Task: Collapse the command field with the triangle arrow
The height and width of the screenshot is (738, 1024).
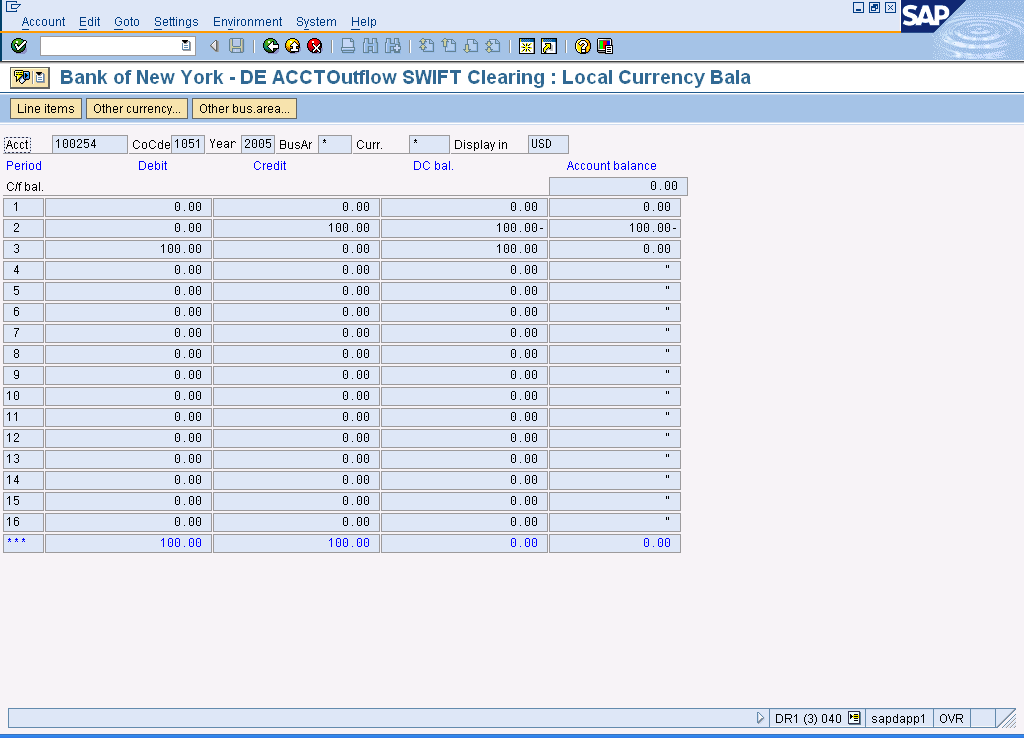Action: tap(214, 46)
